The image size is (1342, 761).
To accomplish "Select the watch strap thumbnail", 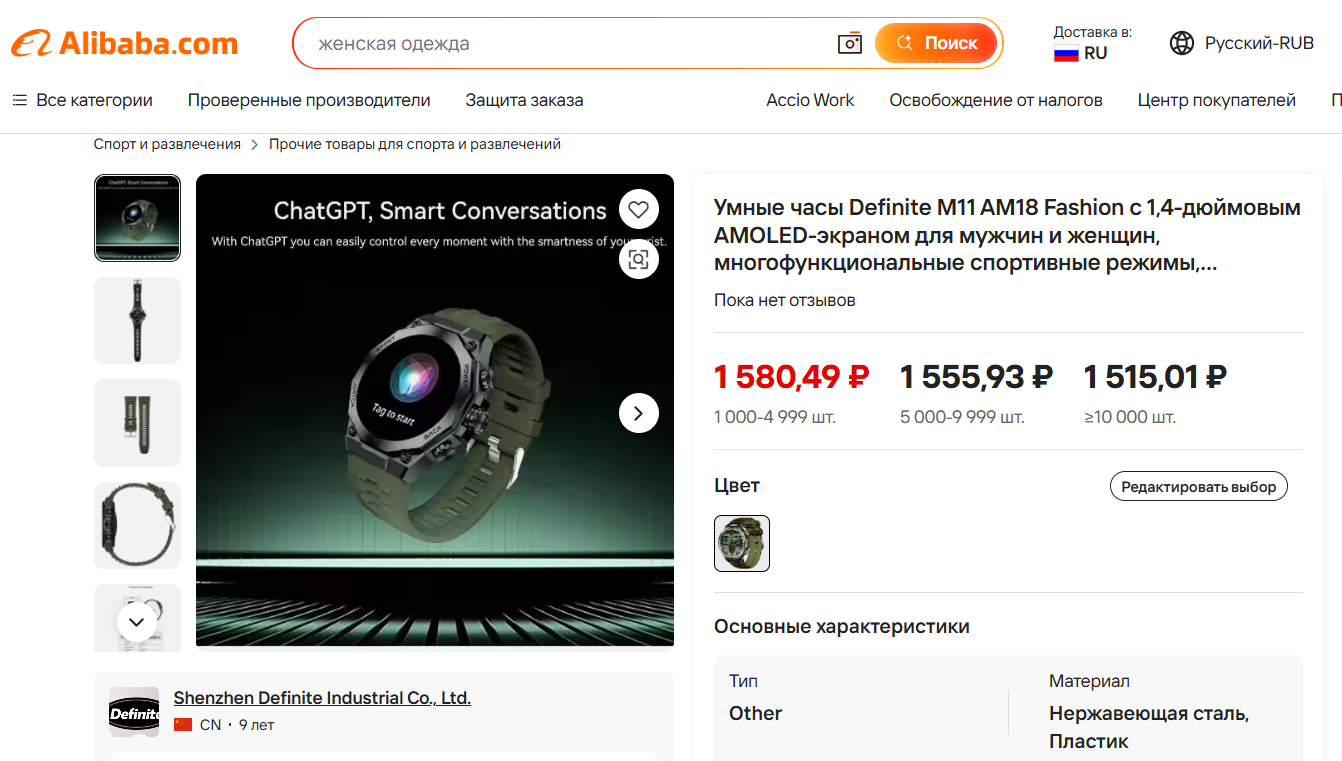I will click(137, 423).
